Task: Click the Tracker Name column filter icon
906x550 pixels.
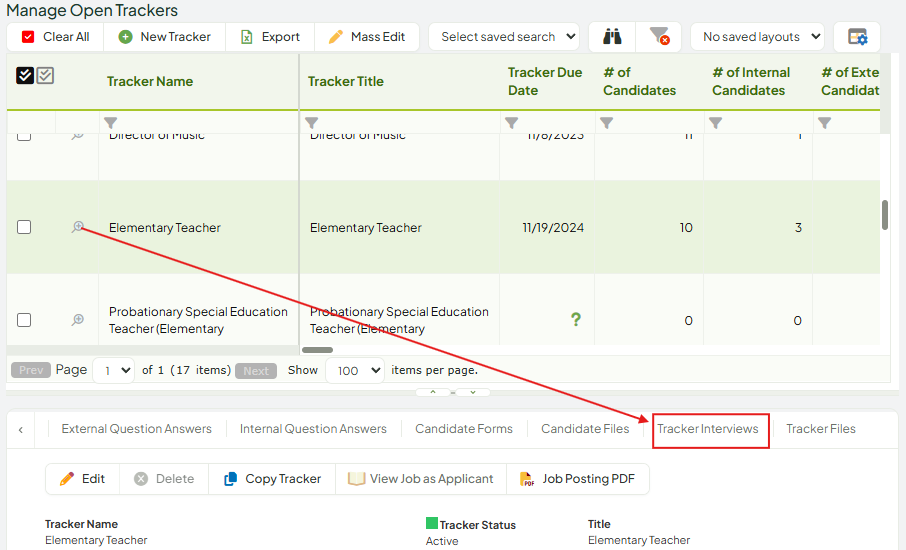Action: [x=110, y=122]
